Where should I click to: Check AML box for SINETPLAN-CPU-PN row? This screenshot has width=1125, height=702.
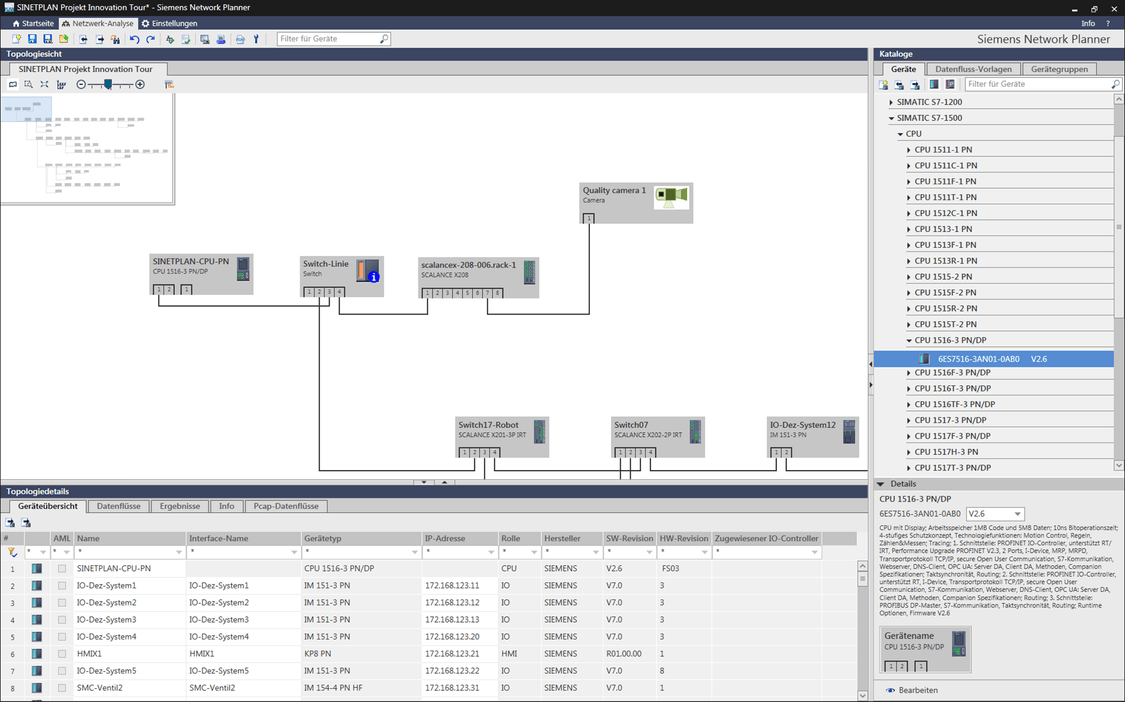tap(62, 568)
